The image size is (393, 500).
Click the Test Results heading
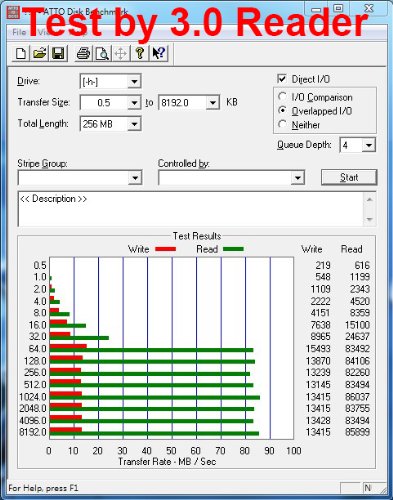[197, 236]
